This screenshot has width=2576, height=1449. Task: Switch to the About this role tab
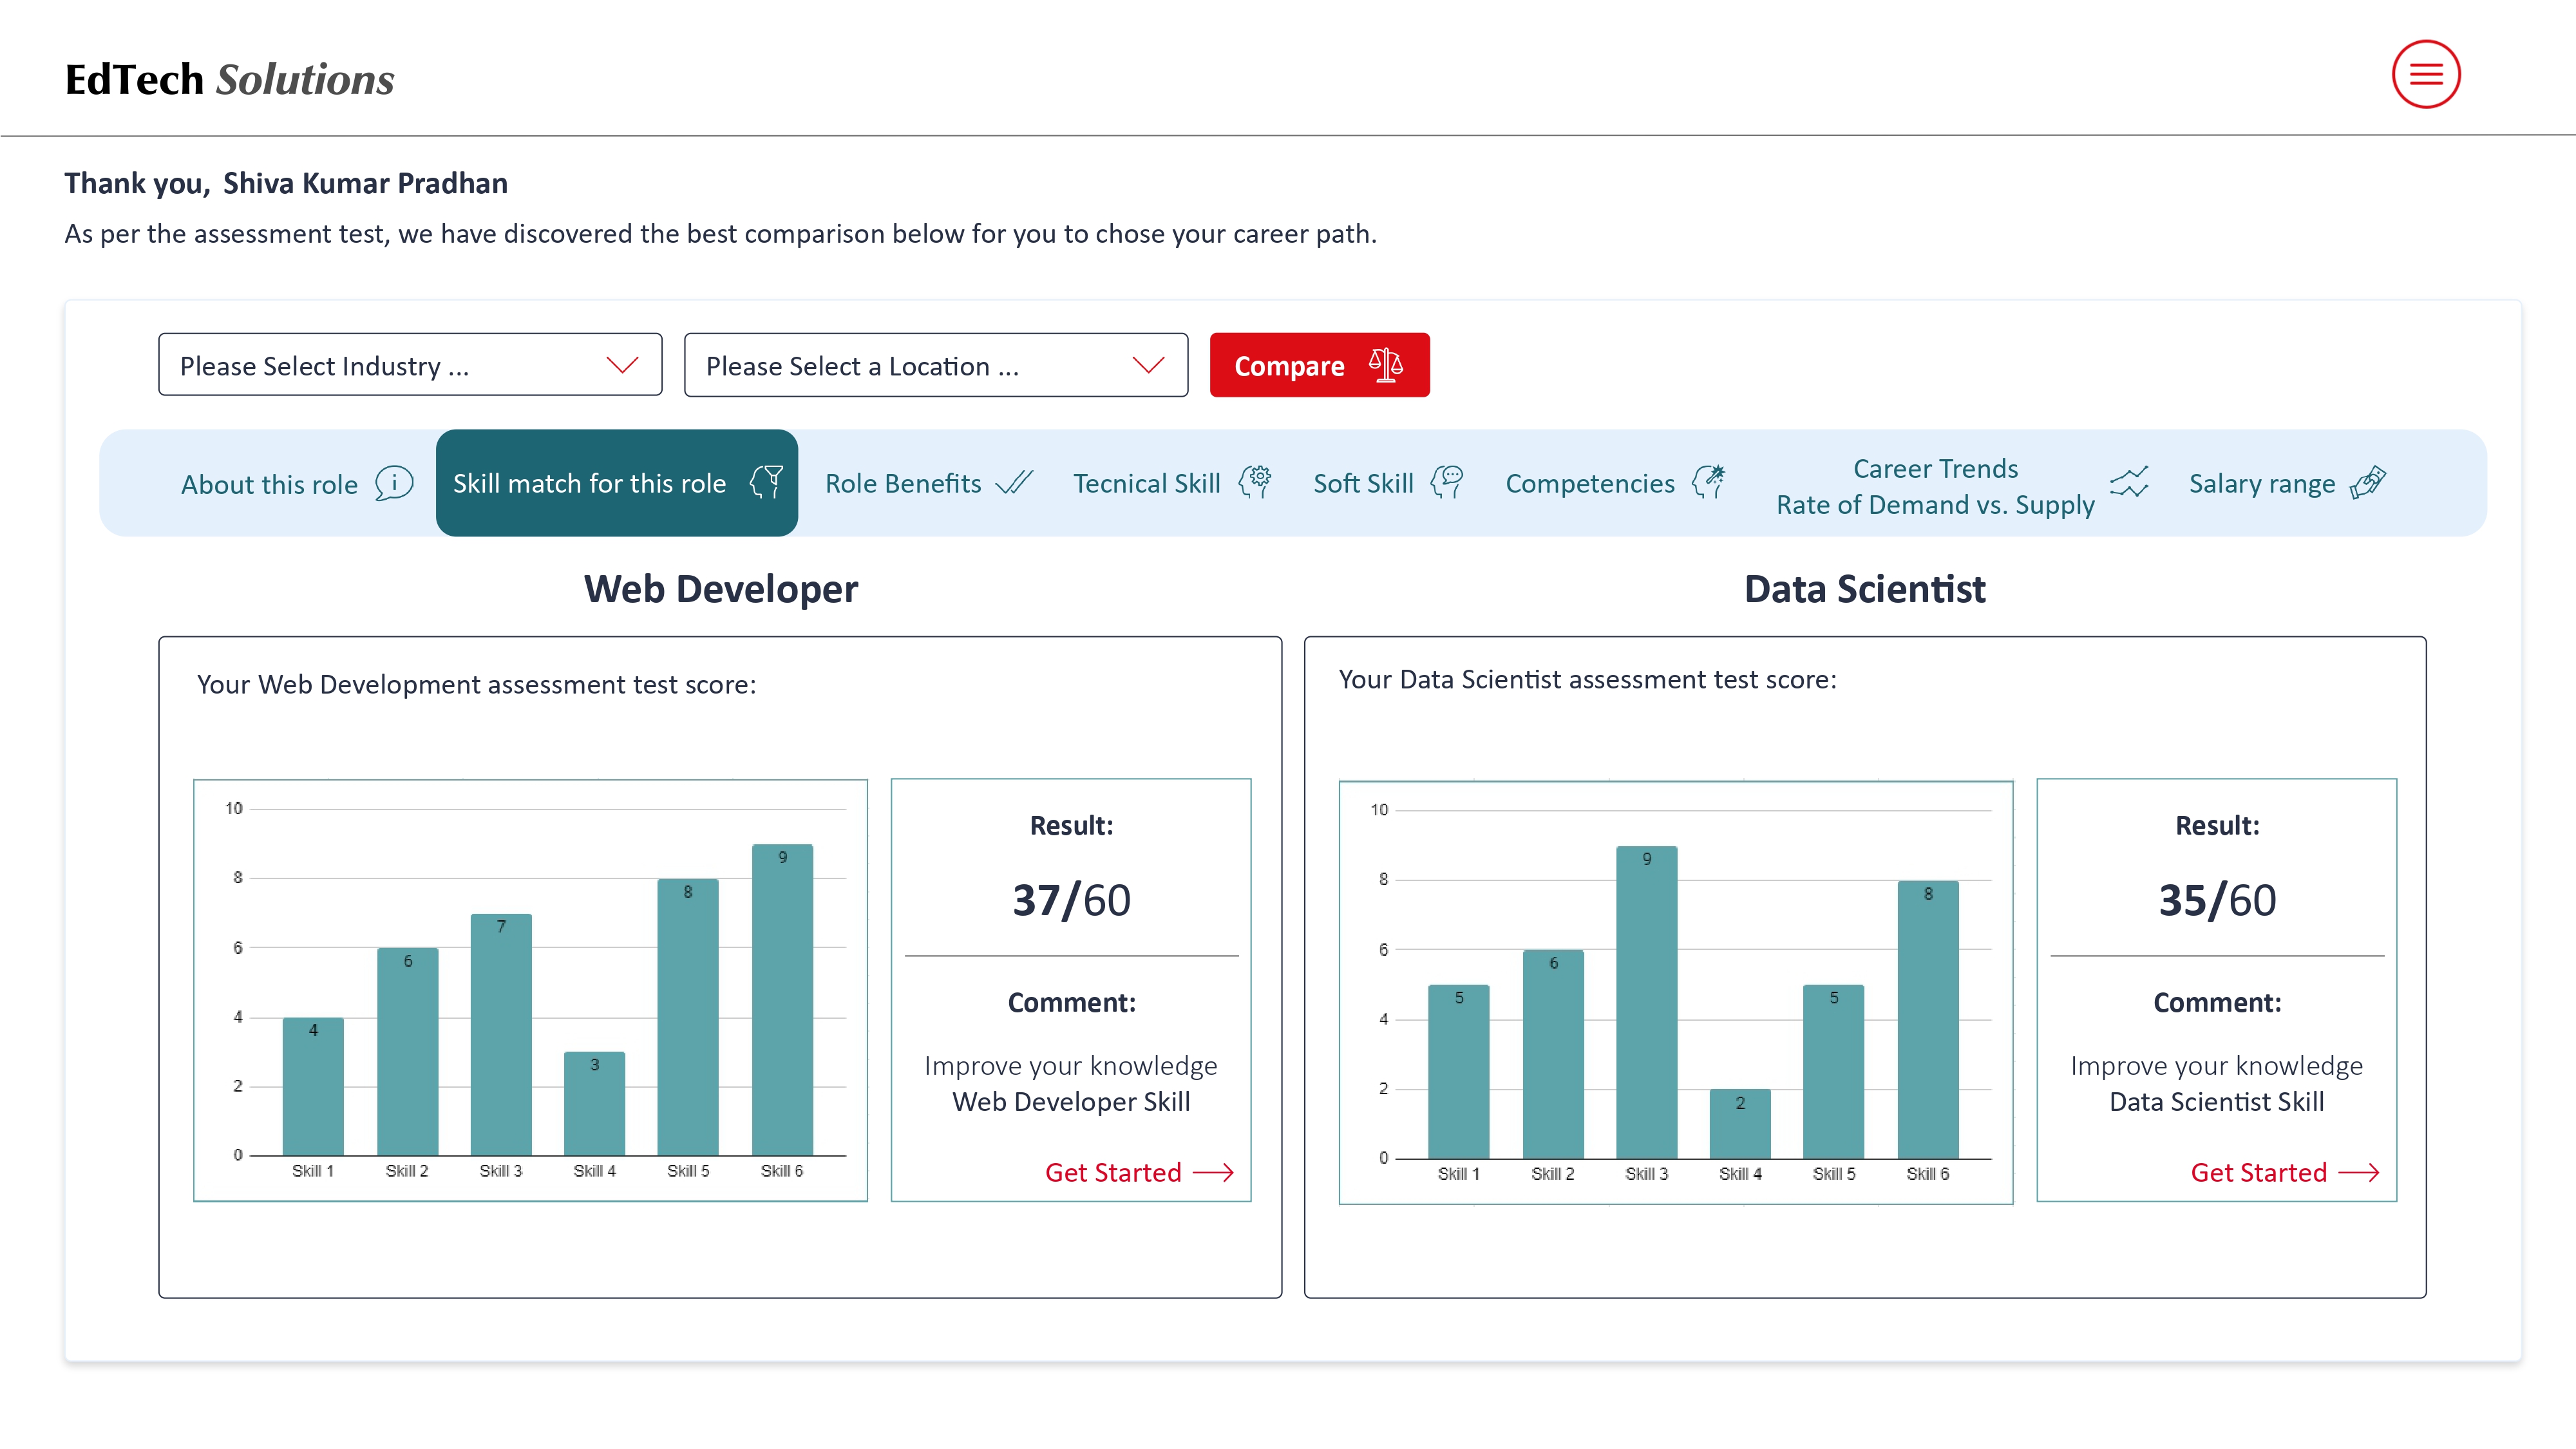pyautogui.click(x=269, y=484)
